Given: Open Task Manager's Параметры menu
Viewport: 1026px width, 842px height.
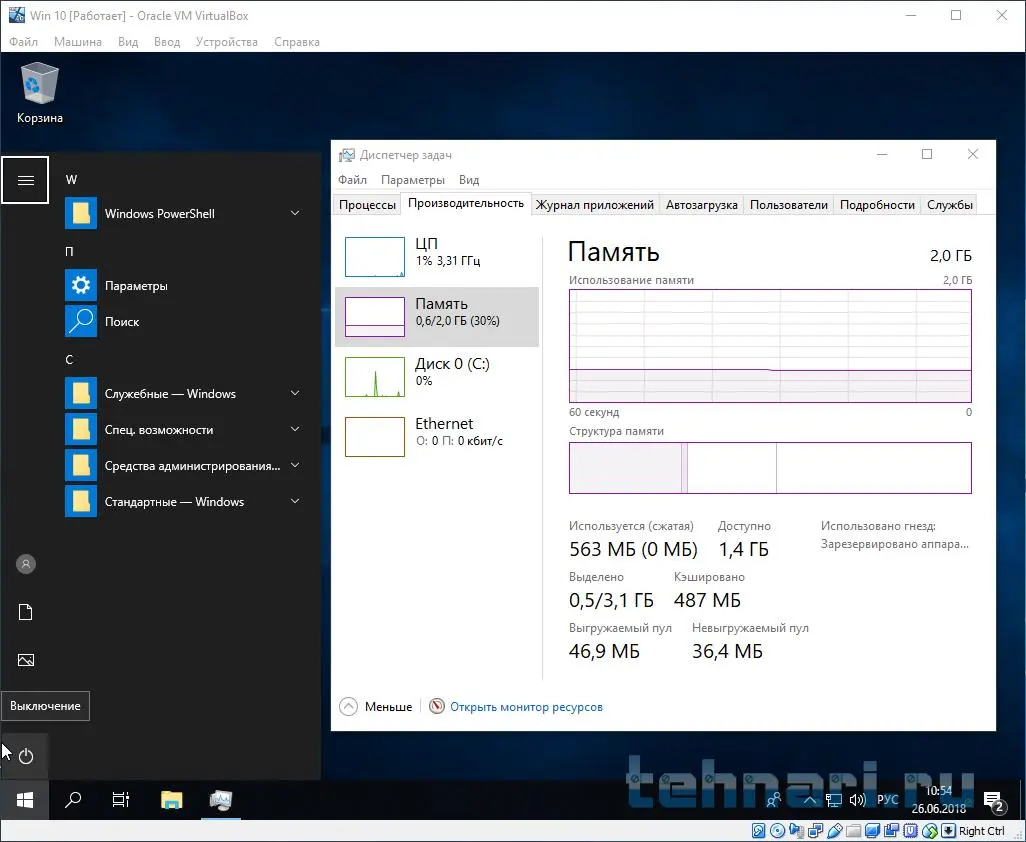Looking at the screenshot, I should (x=412, y=180).
